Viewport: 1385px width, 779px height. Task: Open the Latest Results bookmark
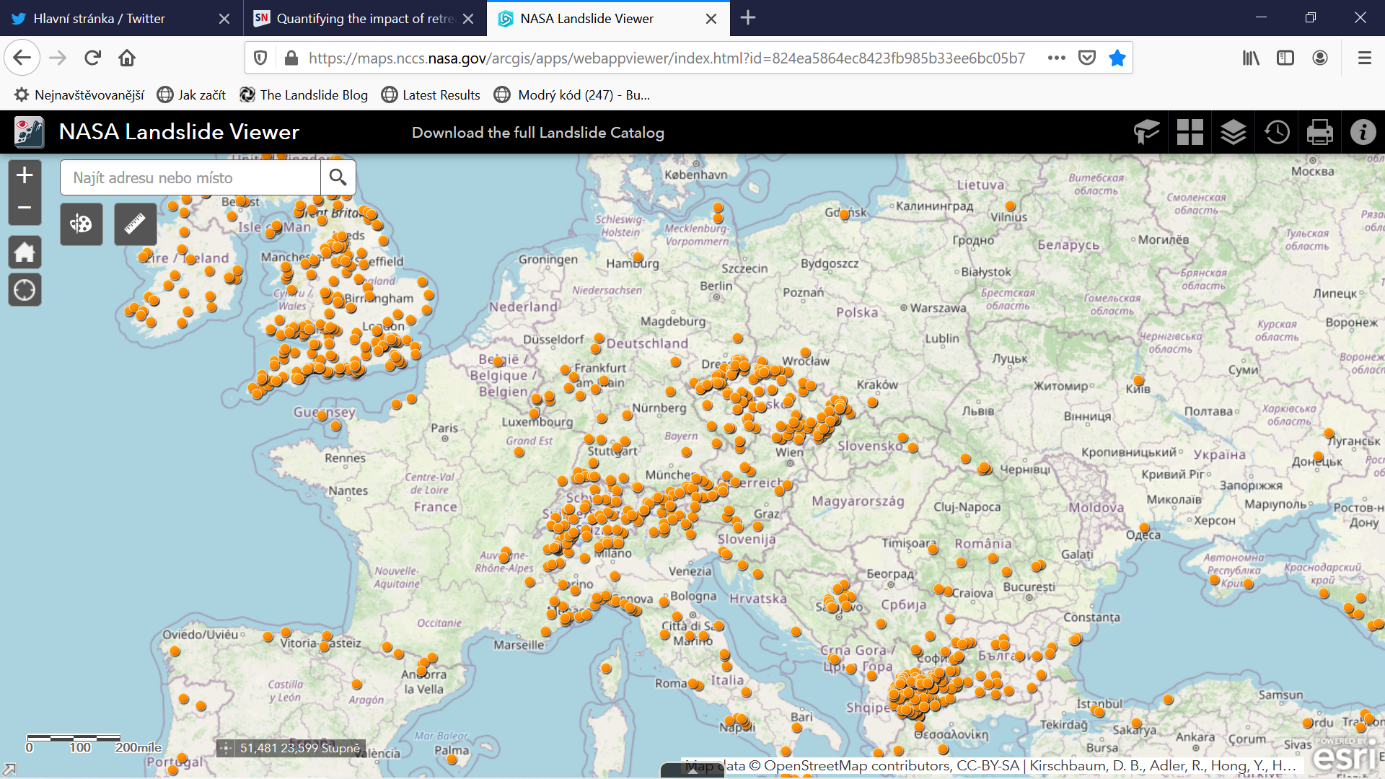click(431, 95)
